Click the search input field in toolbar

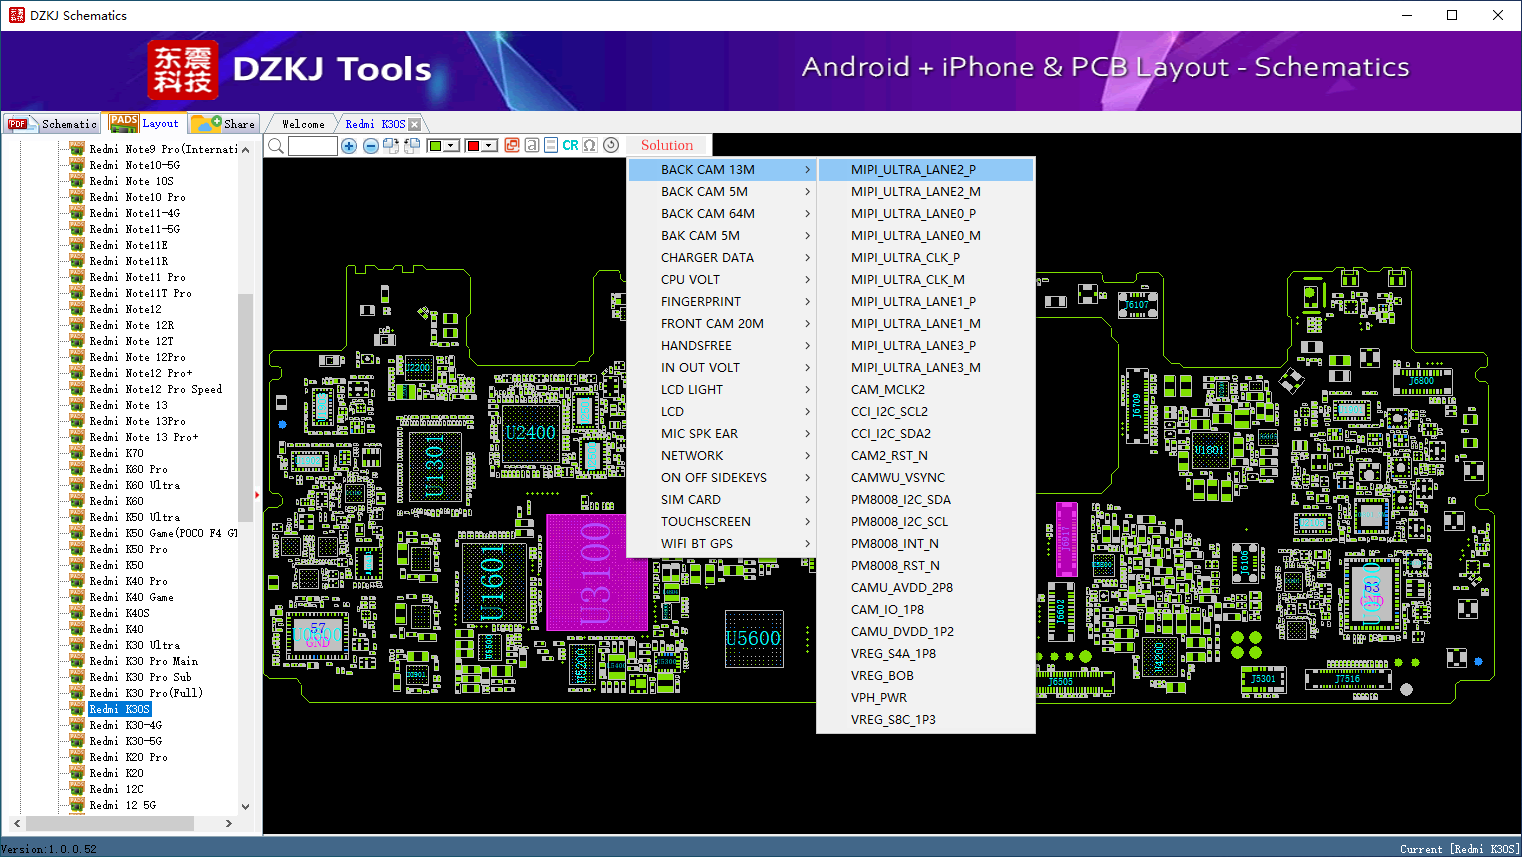(x=312, y=146)
